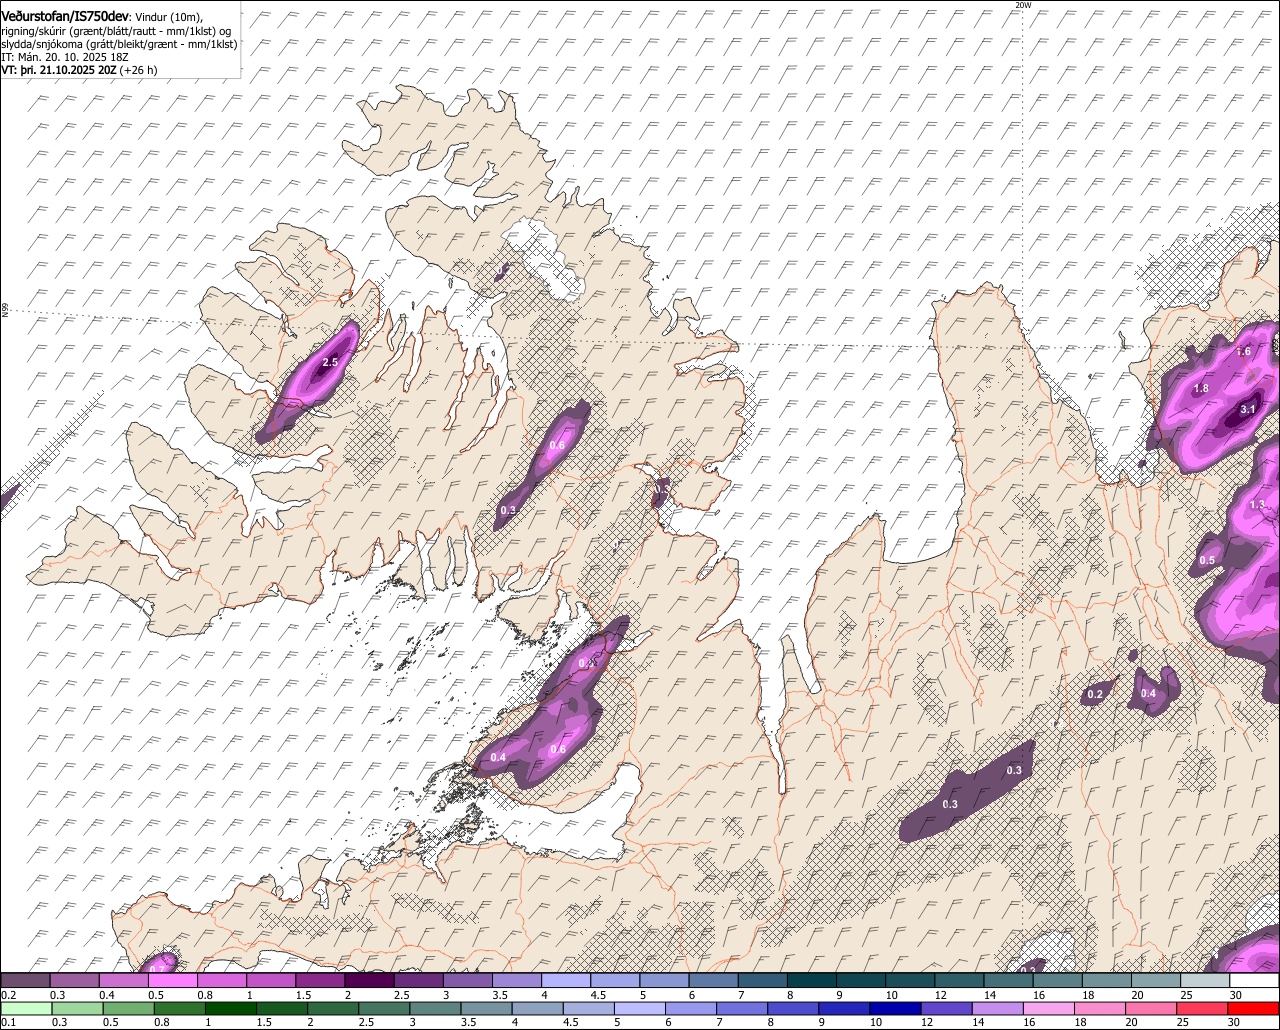Select the 12 swatch in the upper legend row
Viewport: 1280px width, 1030px height.
pyautogui.click(x=960, y=980)
